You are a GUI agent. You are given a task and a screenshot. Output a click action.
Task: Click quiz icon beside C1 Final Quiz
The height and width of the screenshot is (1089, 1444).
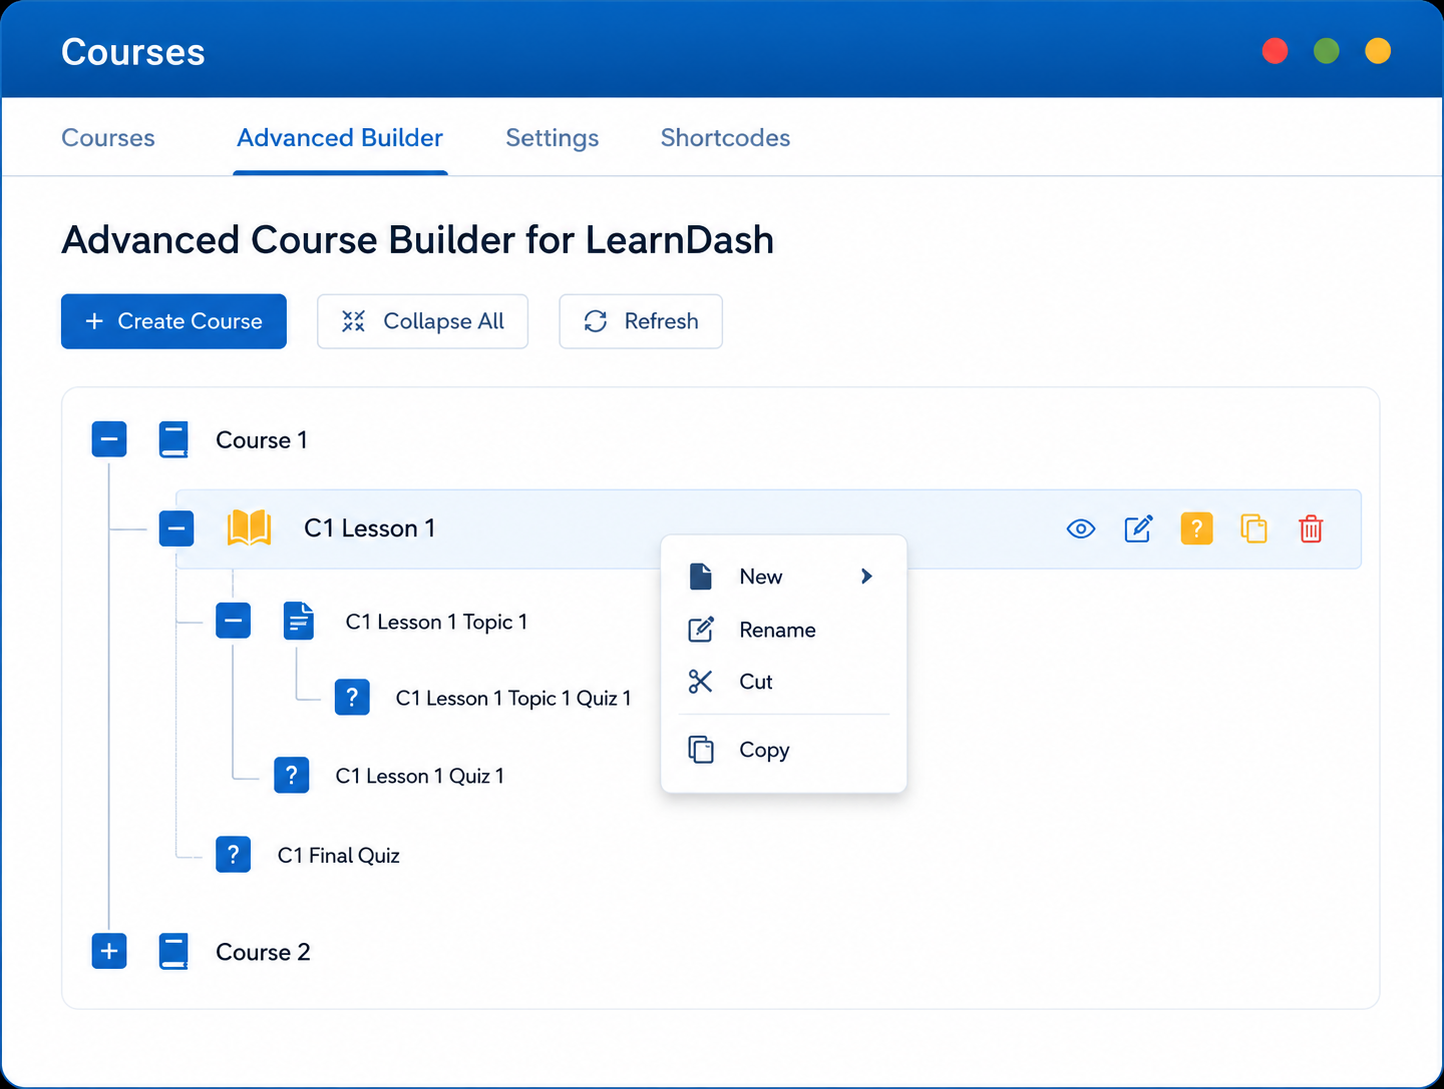tap(233, 855)
